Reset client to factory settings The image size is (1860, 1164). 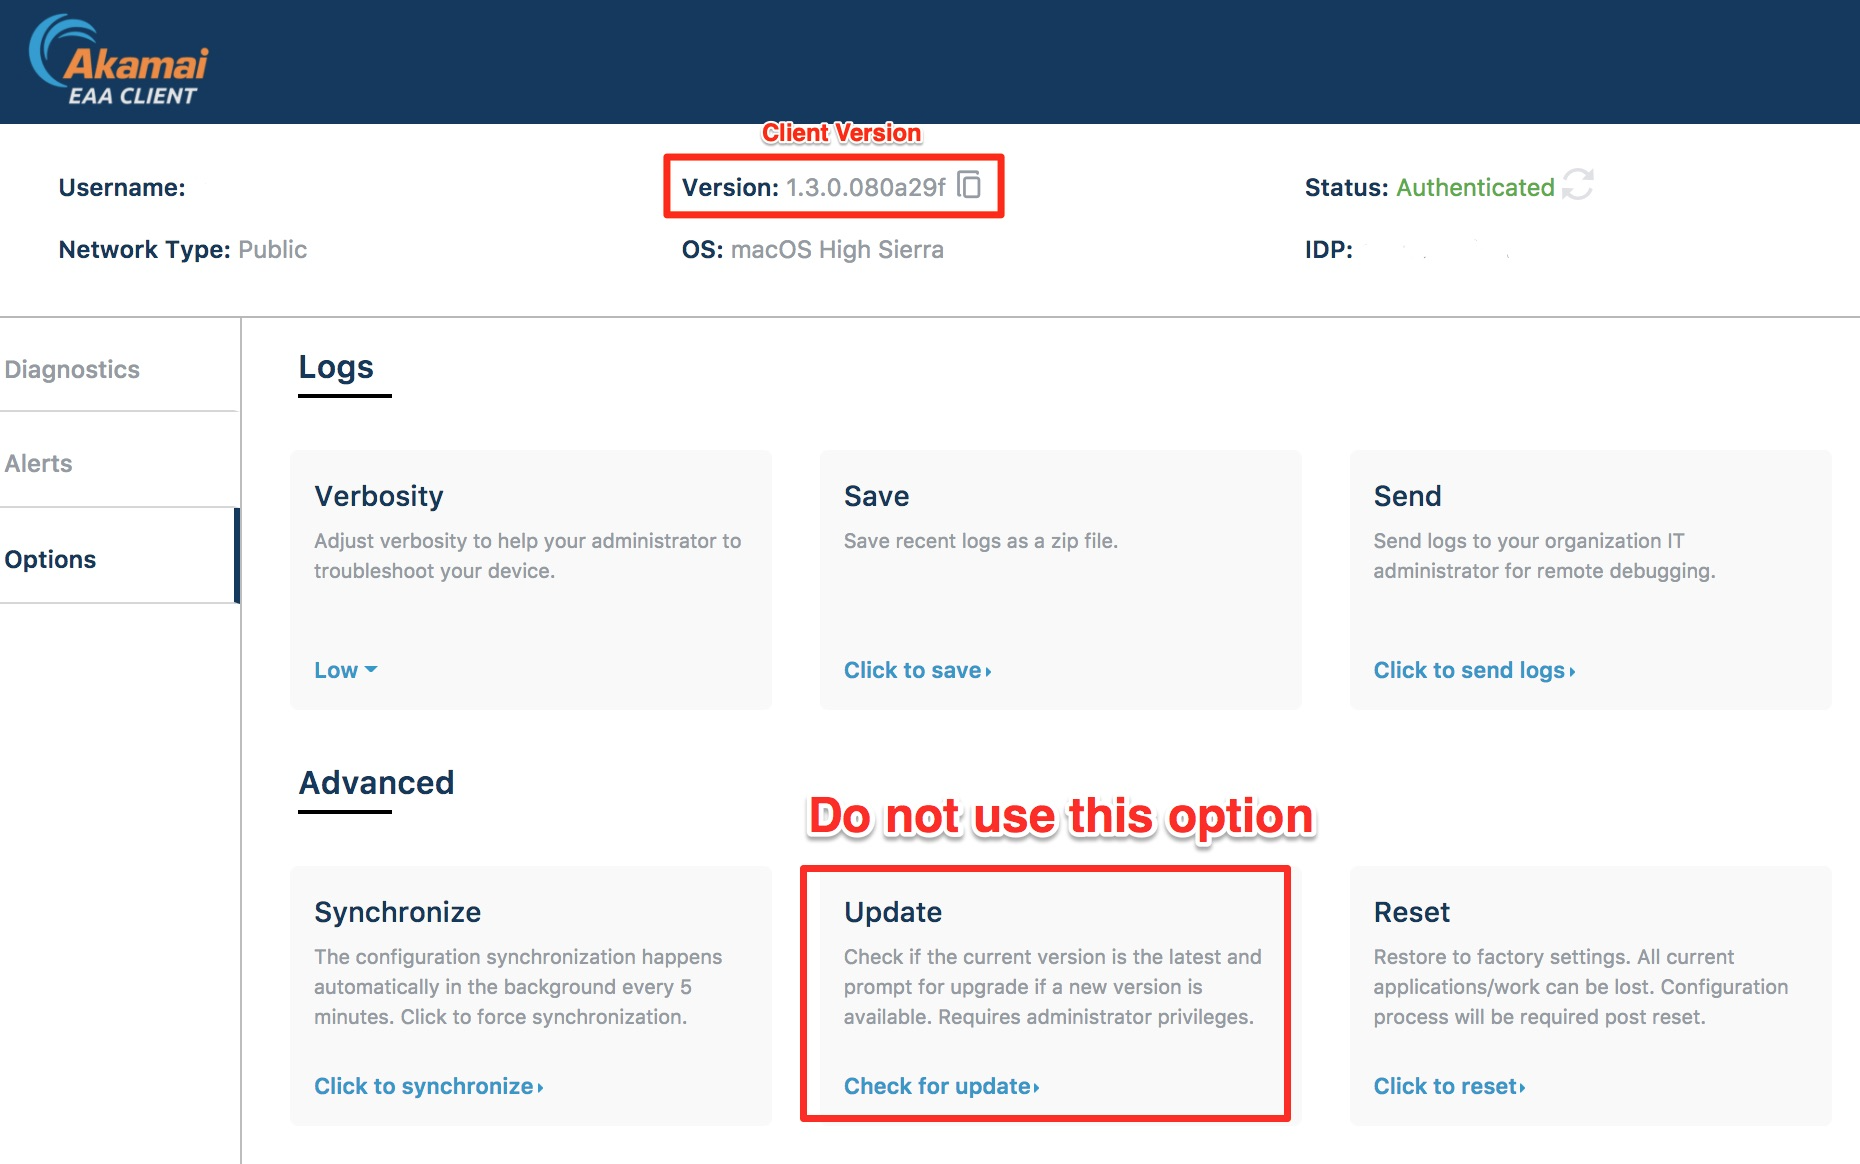coord(1447,1086)
